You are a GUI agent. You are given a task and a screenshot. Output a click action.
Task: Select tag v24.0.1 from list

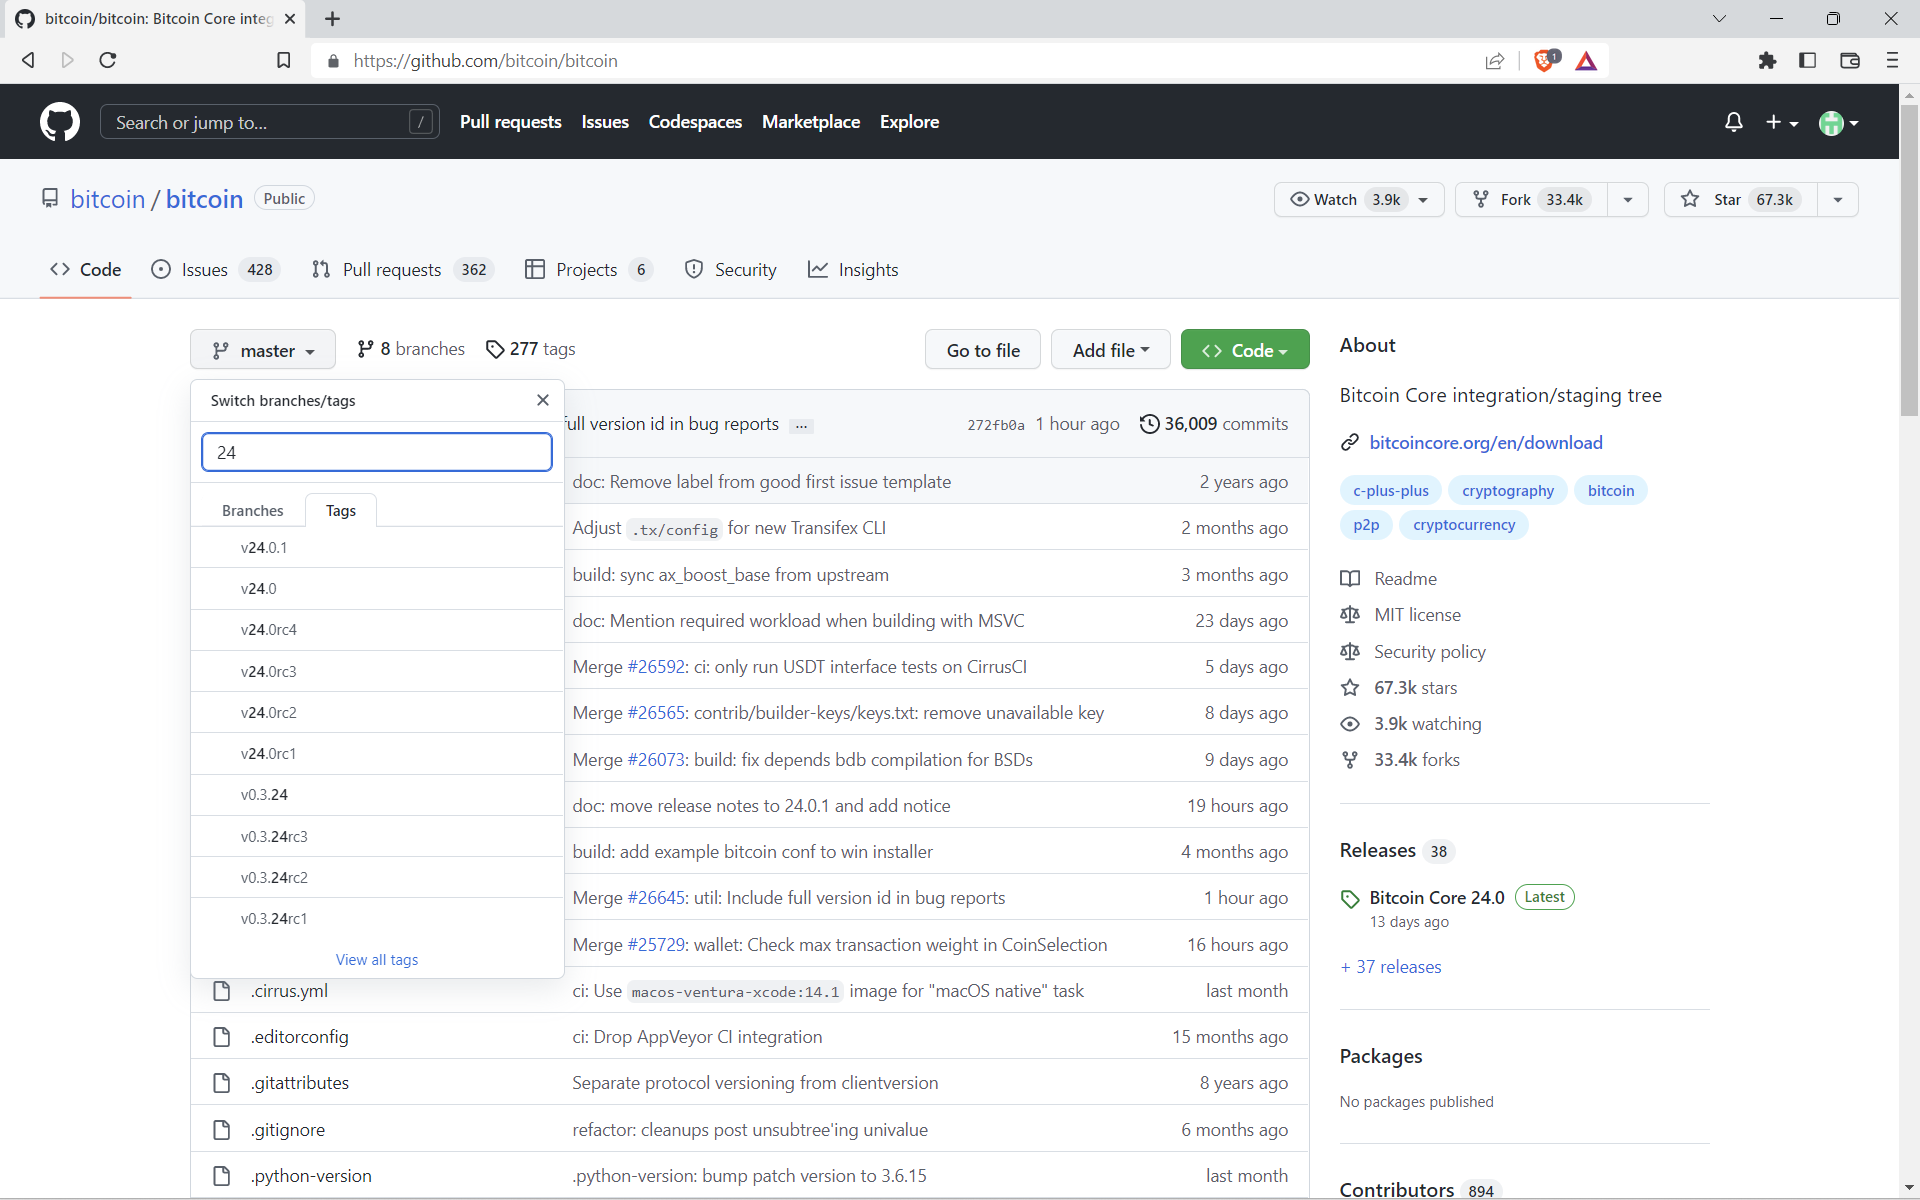coord(264,548)
